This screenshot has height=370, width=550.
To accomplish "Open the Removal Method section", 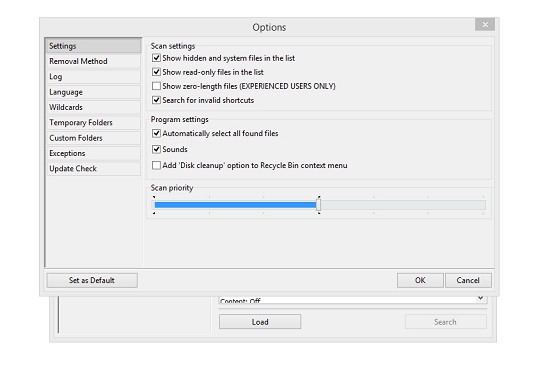I will tap(93, 61).
